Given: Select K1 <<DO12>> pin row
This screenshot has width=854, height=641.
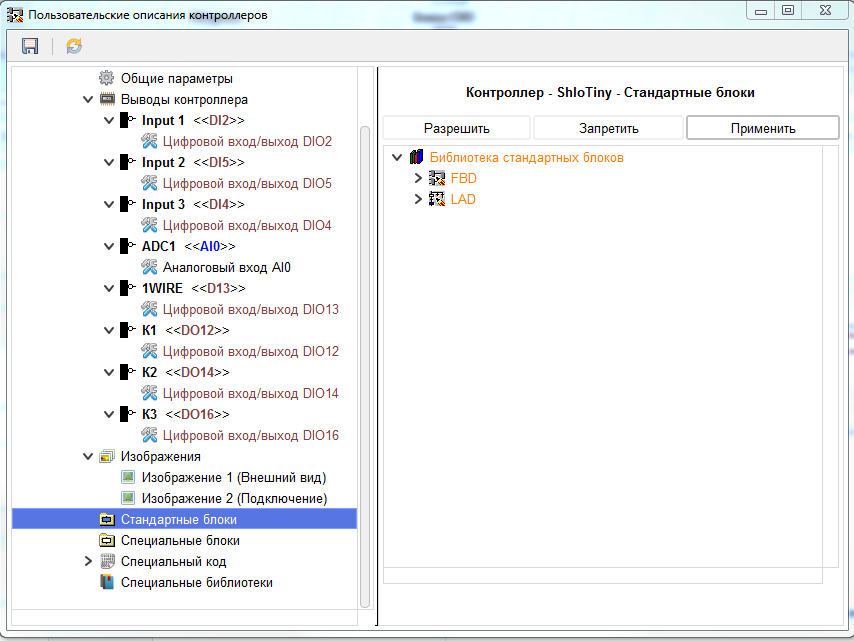Looking at the screenshot, I should [x=186, y=330].
